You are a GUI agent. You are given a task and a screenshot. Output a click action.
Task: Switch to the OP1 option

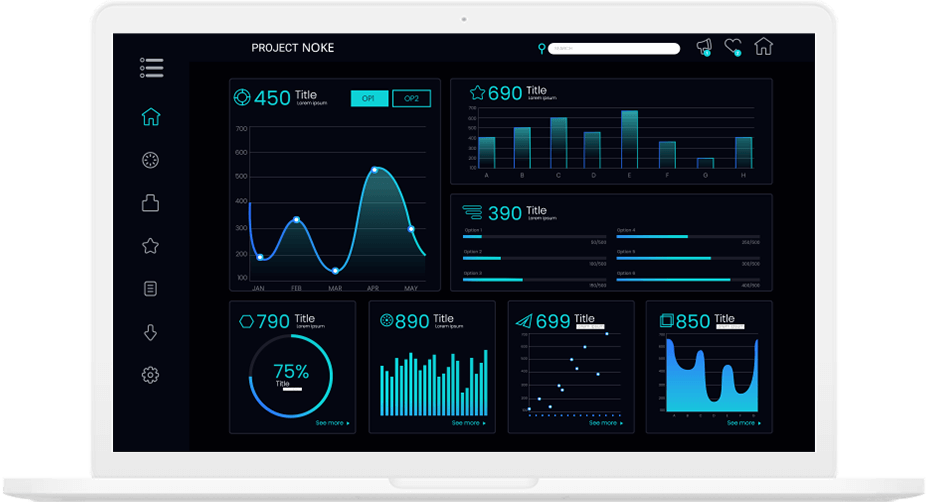click(x=369, y=98)
